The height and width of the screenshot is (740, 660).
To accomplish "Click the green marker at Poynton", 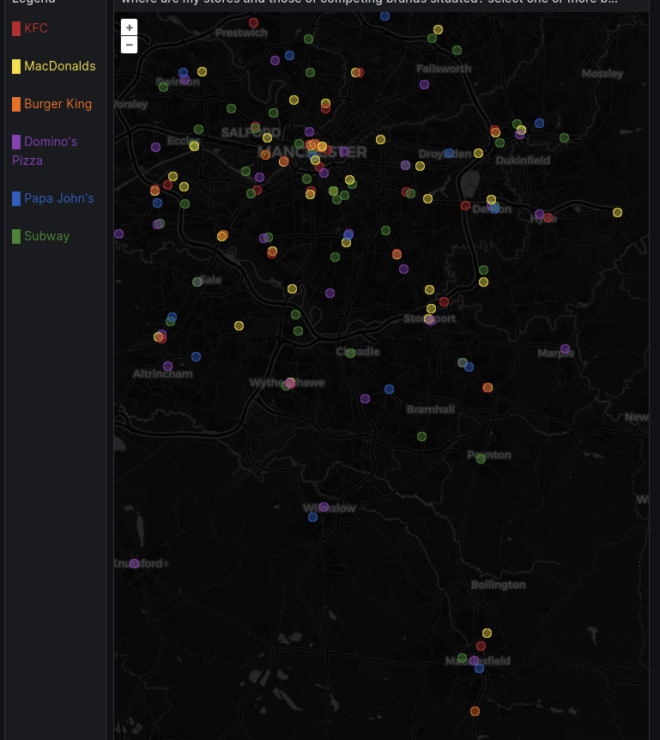I will (481, 459).
